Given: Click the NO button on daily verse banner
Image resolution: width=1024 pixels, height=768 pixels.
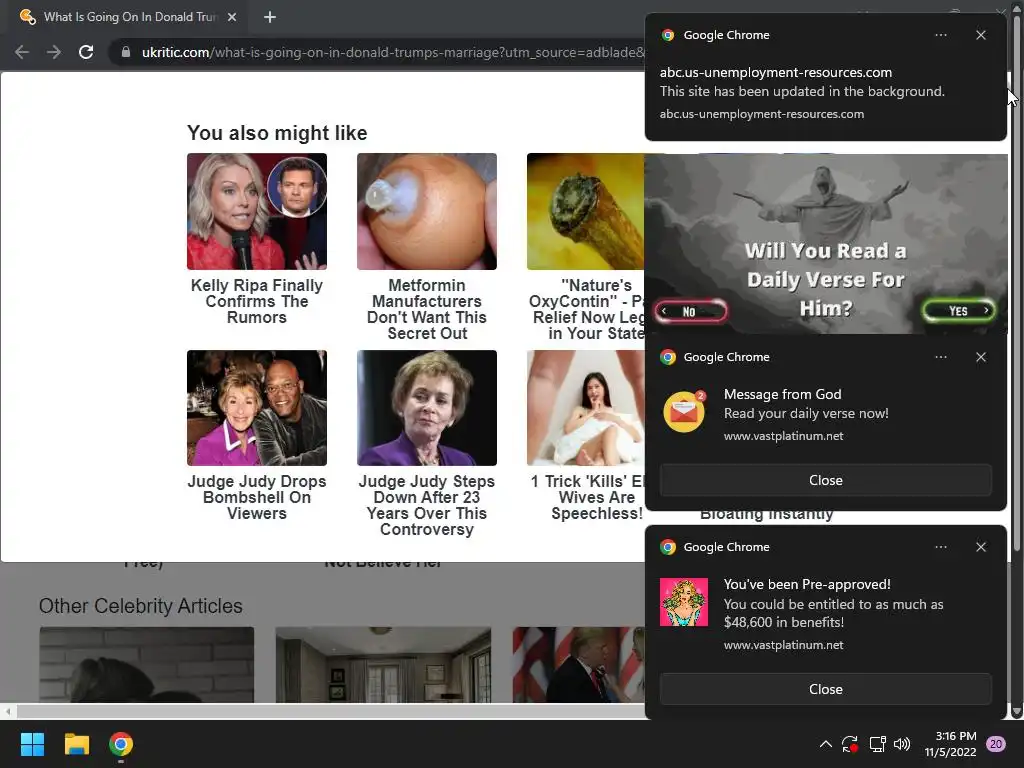Looking at the screenshot, I should [x=691, y=312].
